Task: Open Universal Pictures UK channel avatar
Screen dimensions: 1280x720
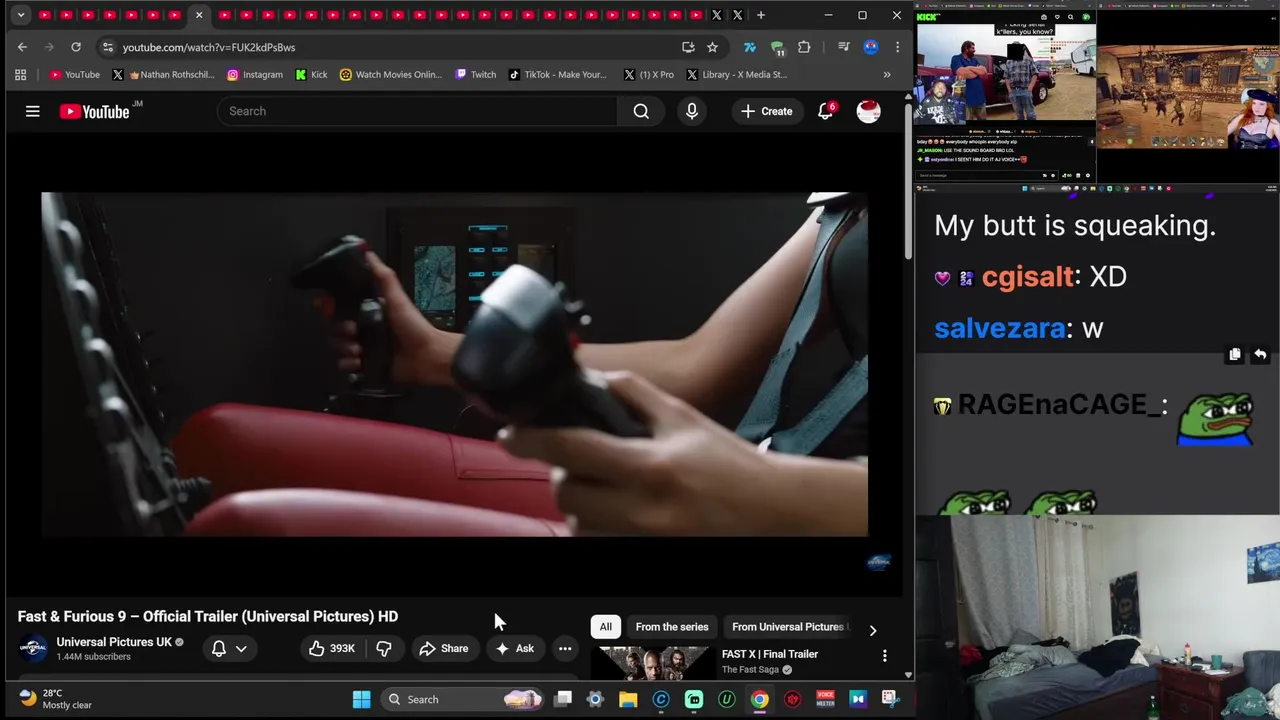Action: pos(33,648)
